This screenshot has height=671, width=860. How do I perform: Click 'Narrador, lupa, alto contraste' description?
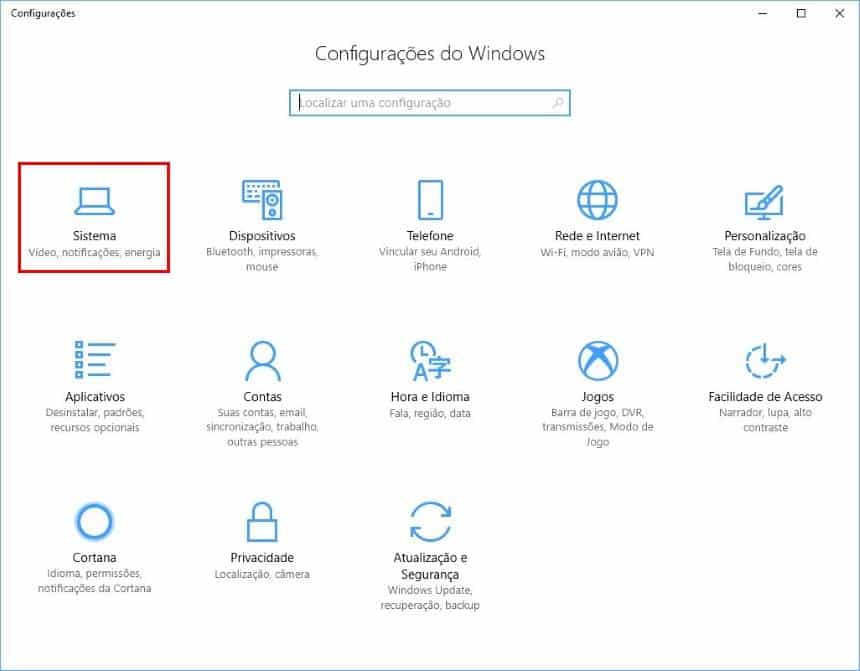[x=765, y=420]
